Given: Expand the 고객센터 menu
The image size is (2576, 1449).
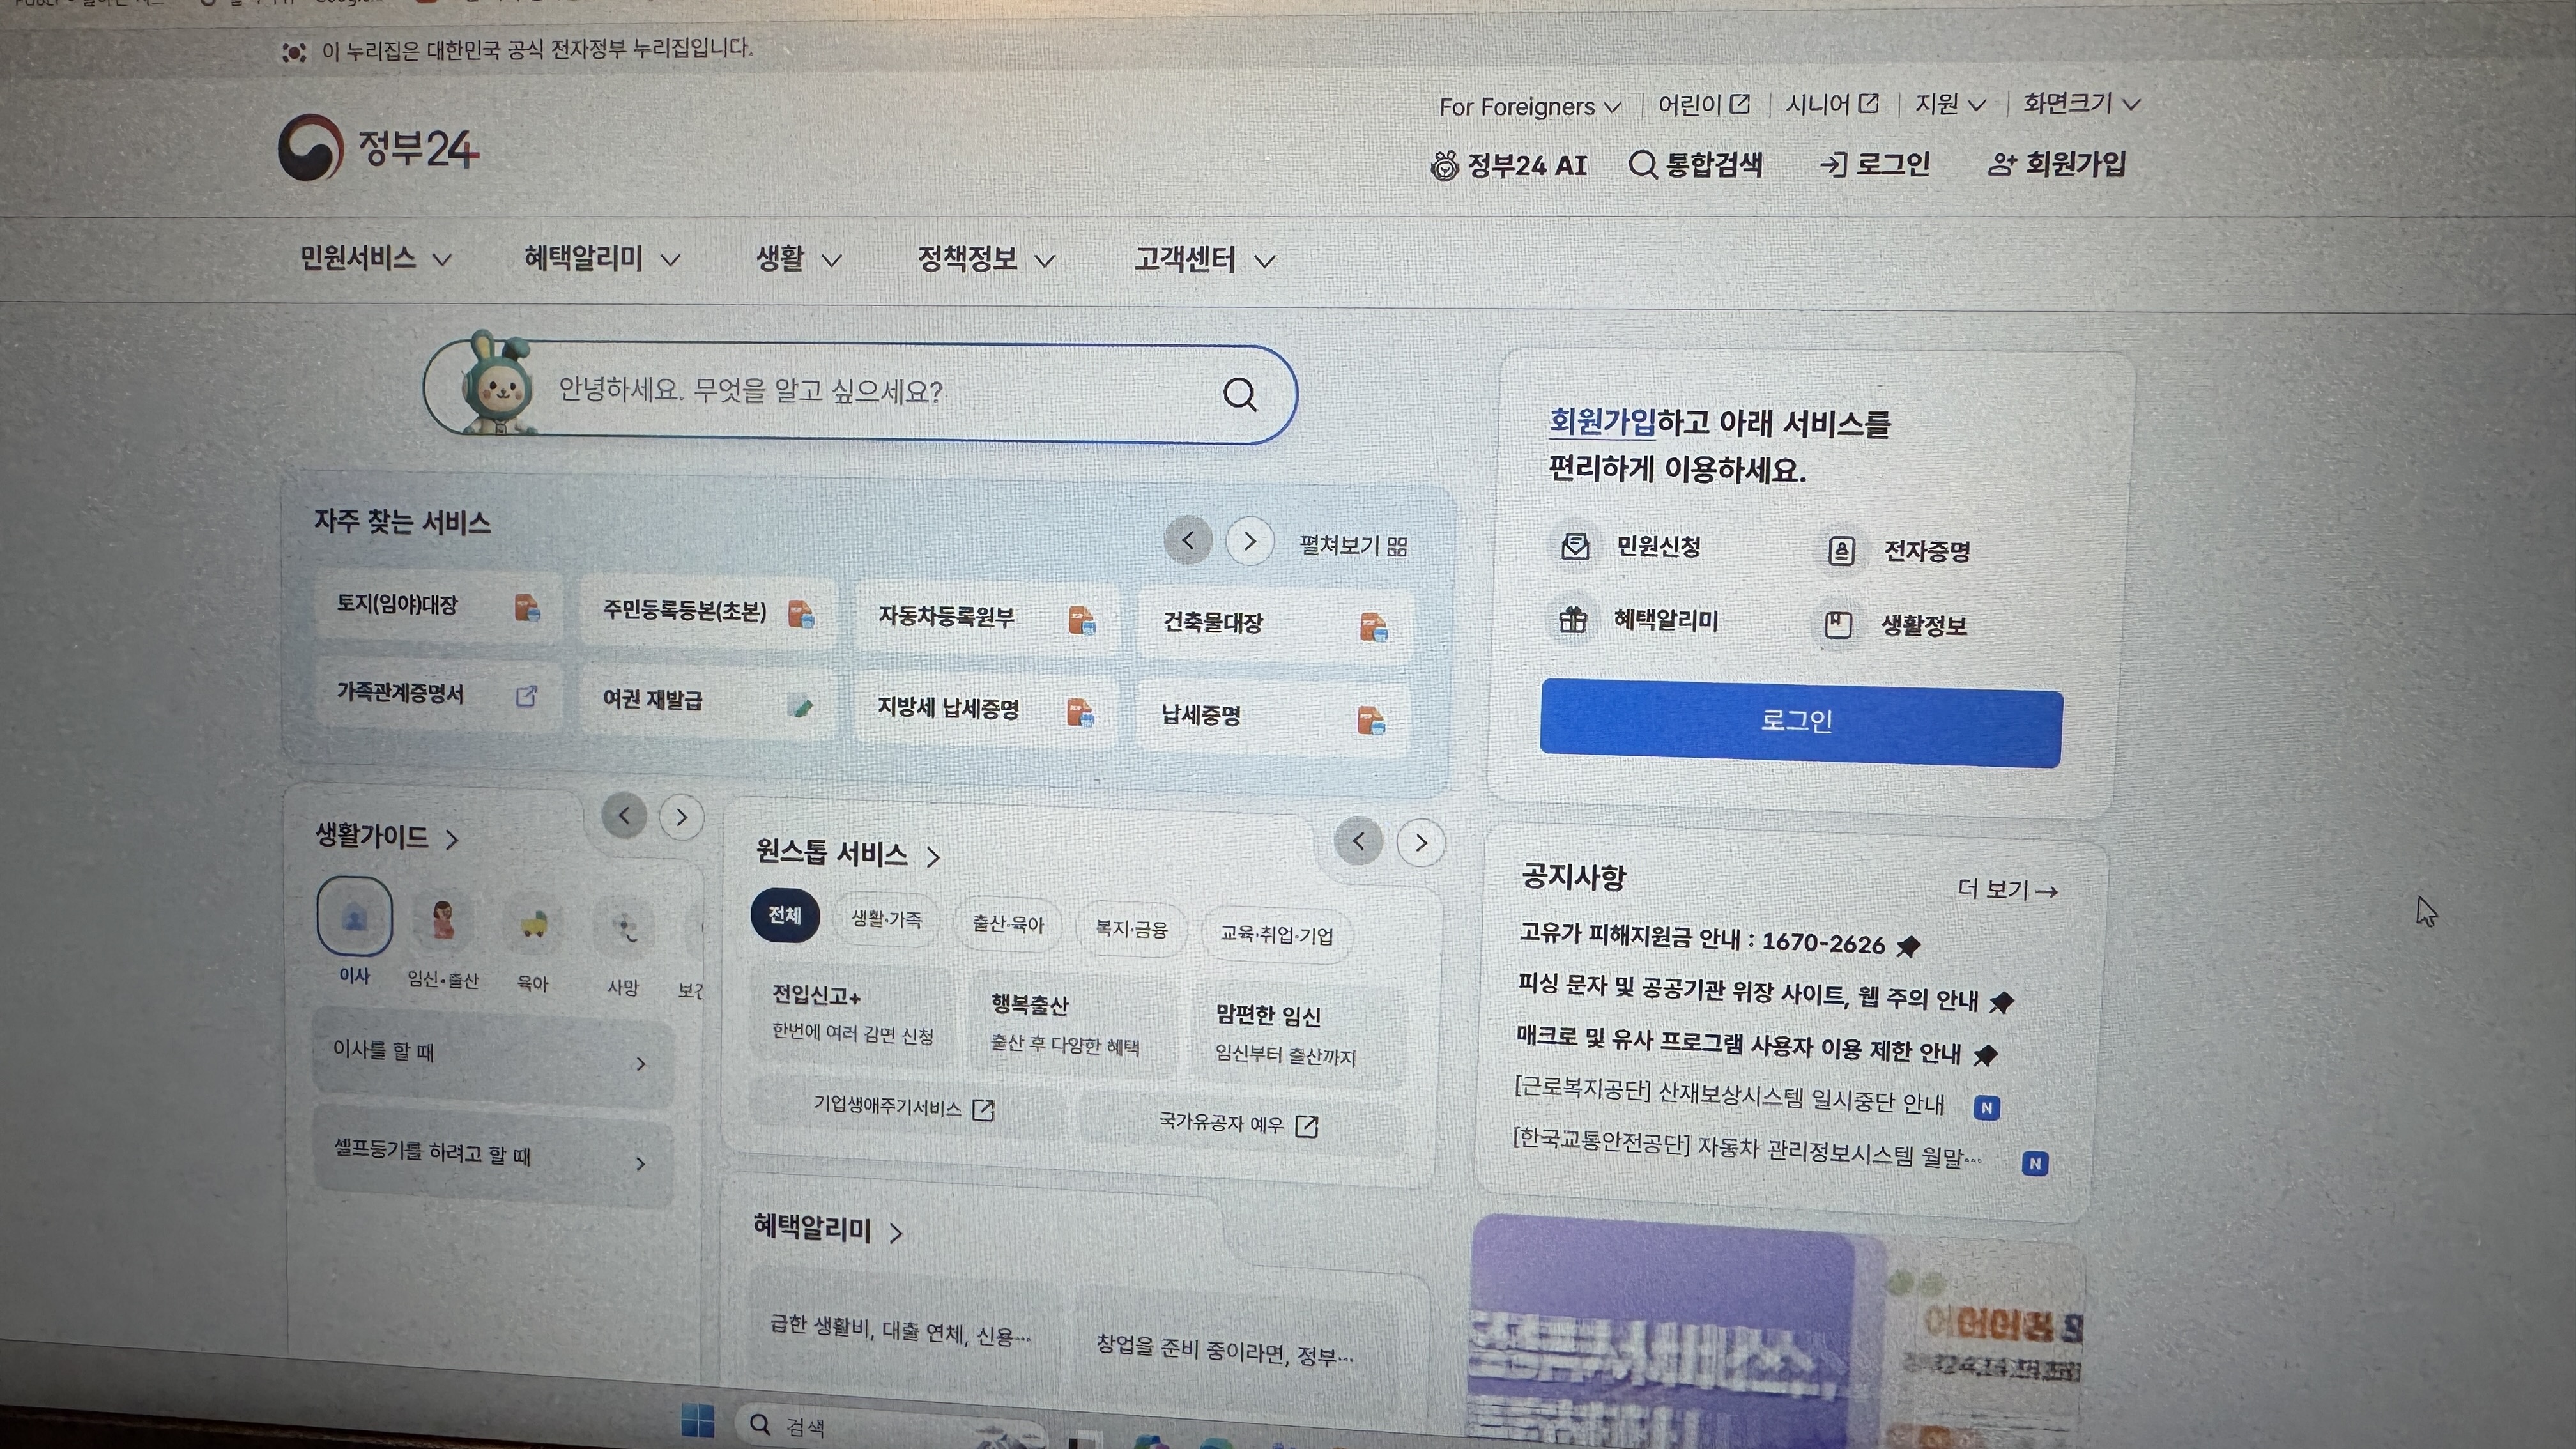Looking at the screenshot, I should (1205, 260).
